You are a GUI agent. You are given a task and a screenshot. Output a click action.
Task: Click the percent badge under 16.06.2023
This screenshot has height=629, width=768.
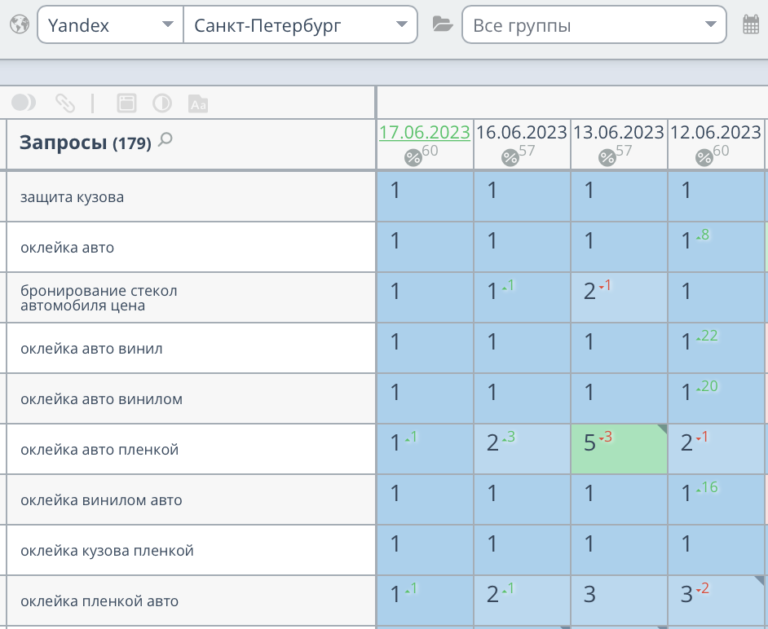[x=510, y=157]
